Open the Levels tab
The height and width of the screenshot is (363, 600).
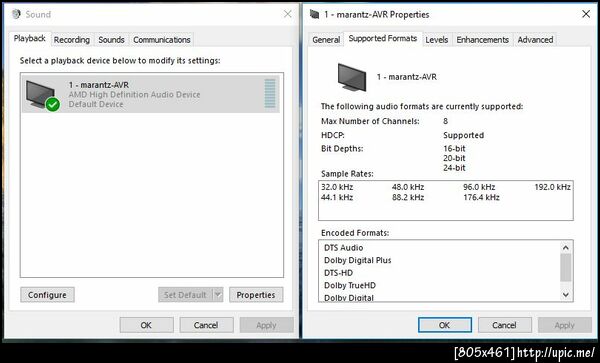[437, 40]
